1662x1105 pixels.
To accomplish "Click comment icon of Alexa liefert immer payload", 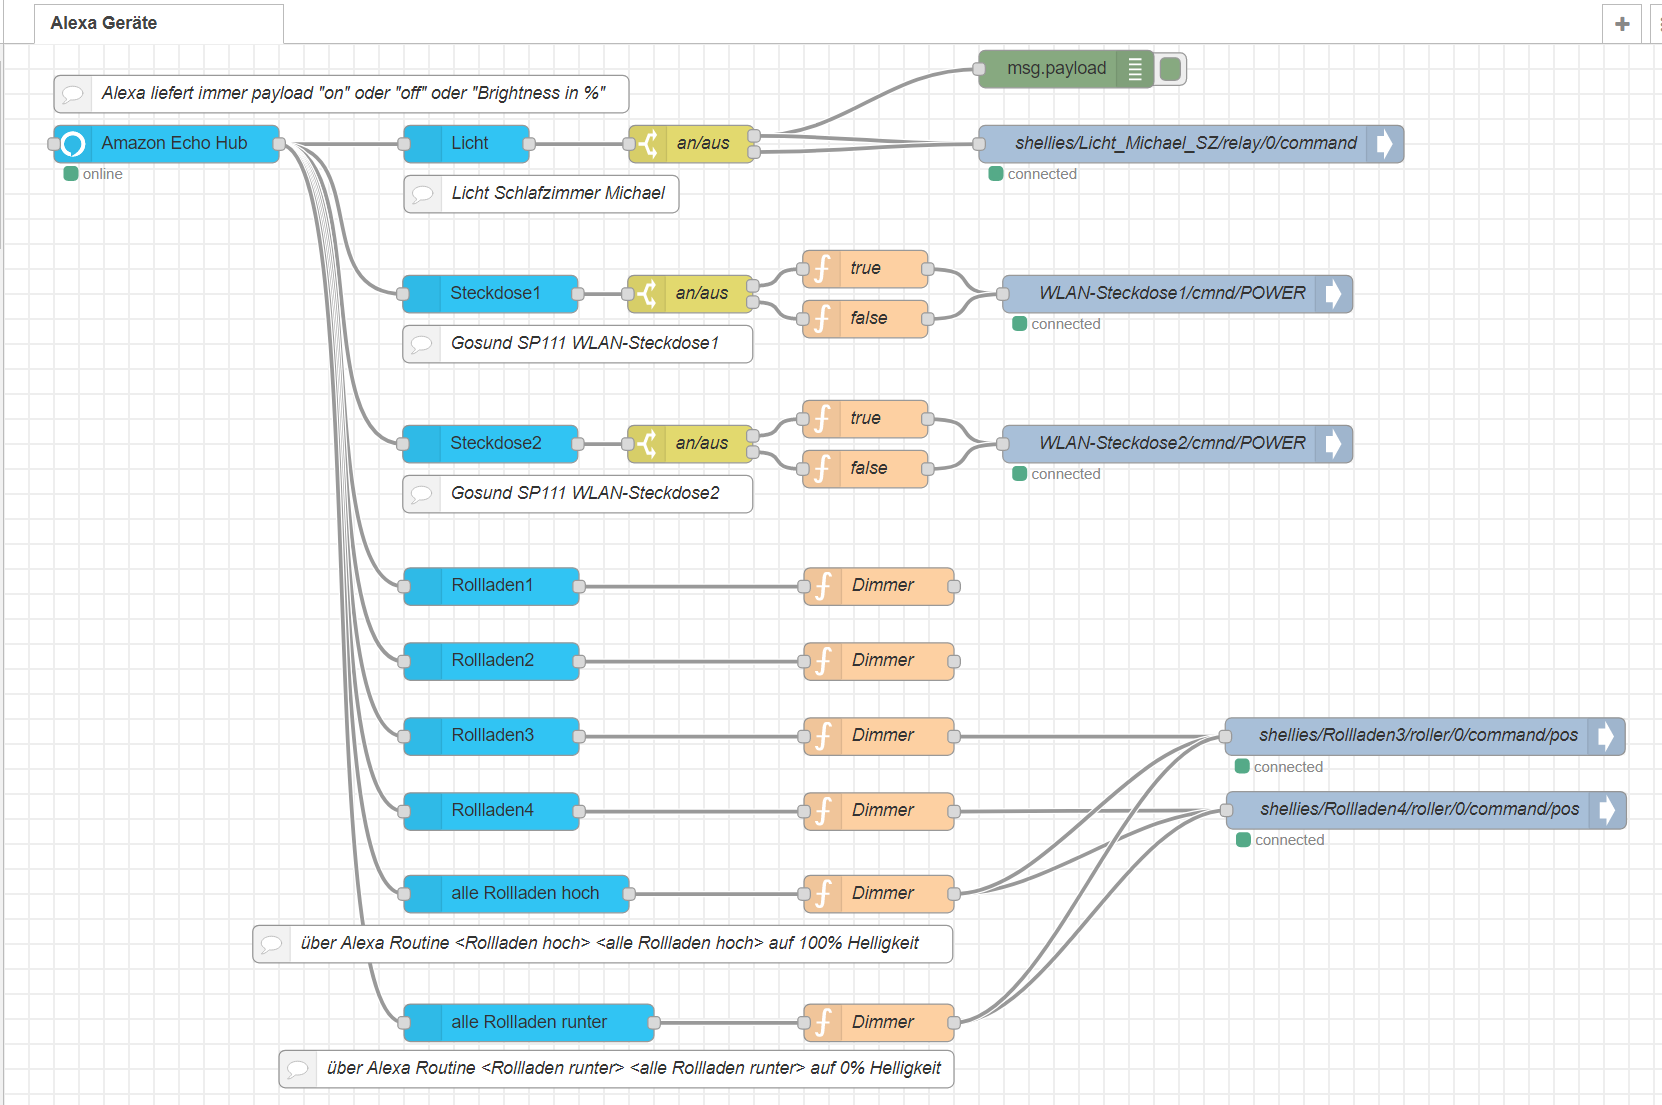I will pyautogui.click(x=73, y=94).
